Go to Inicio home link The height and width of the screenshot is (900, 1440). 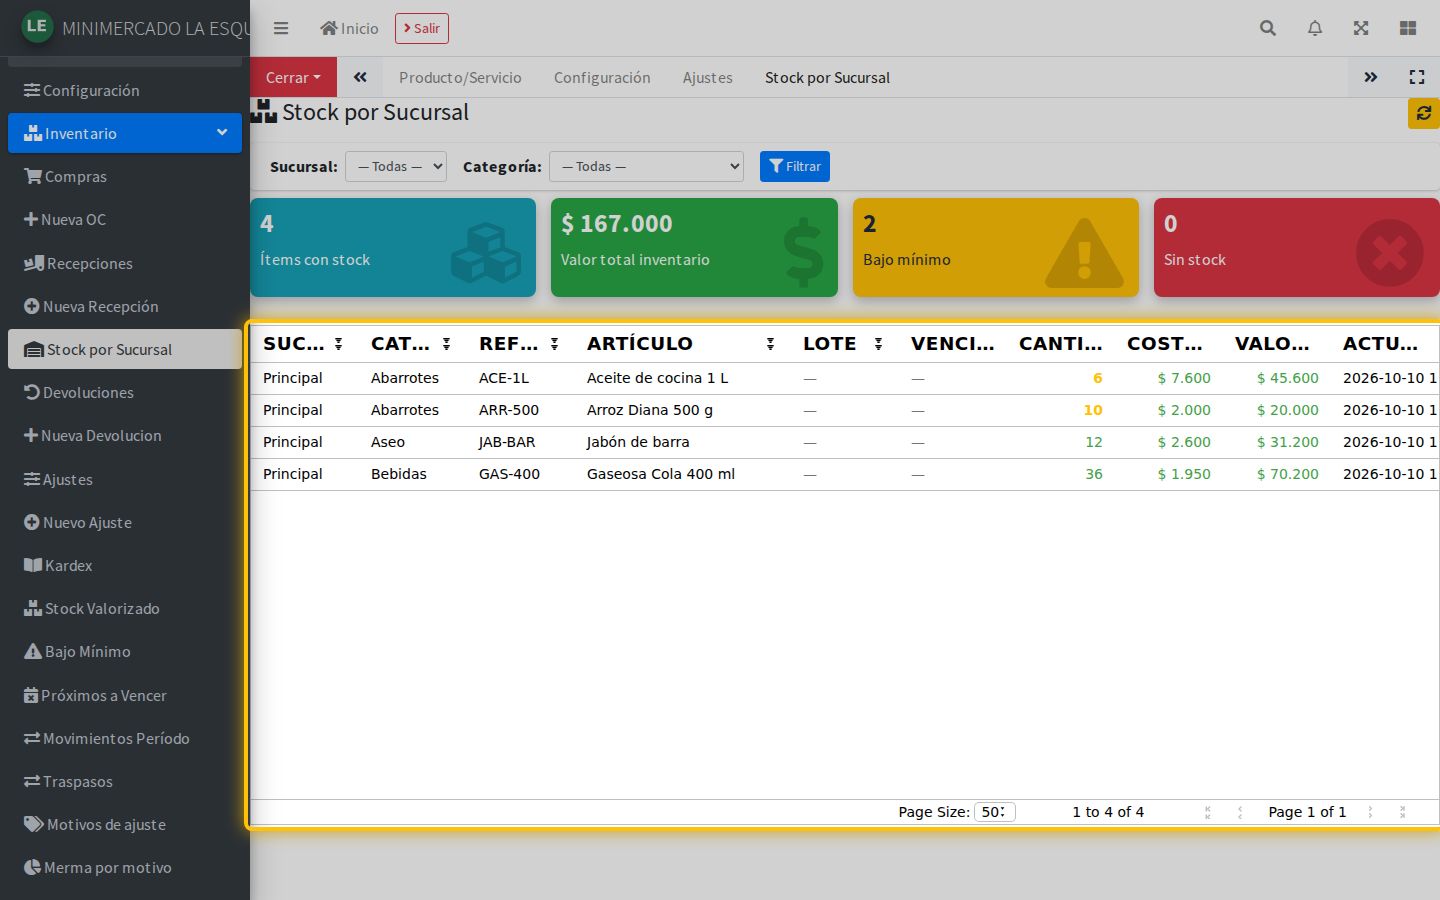(349, 28)
